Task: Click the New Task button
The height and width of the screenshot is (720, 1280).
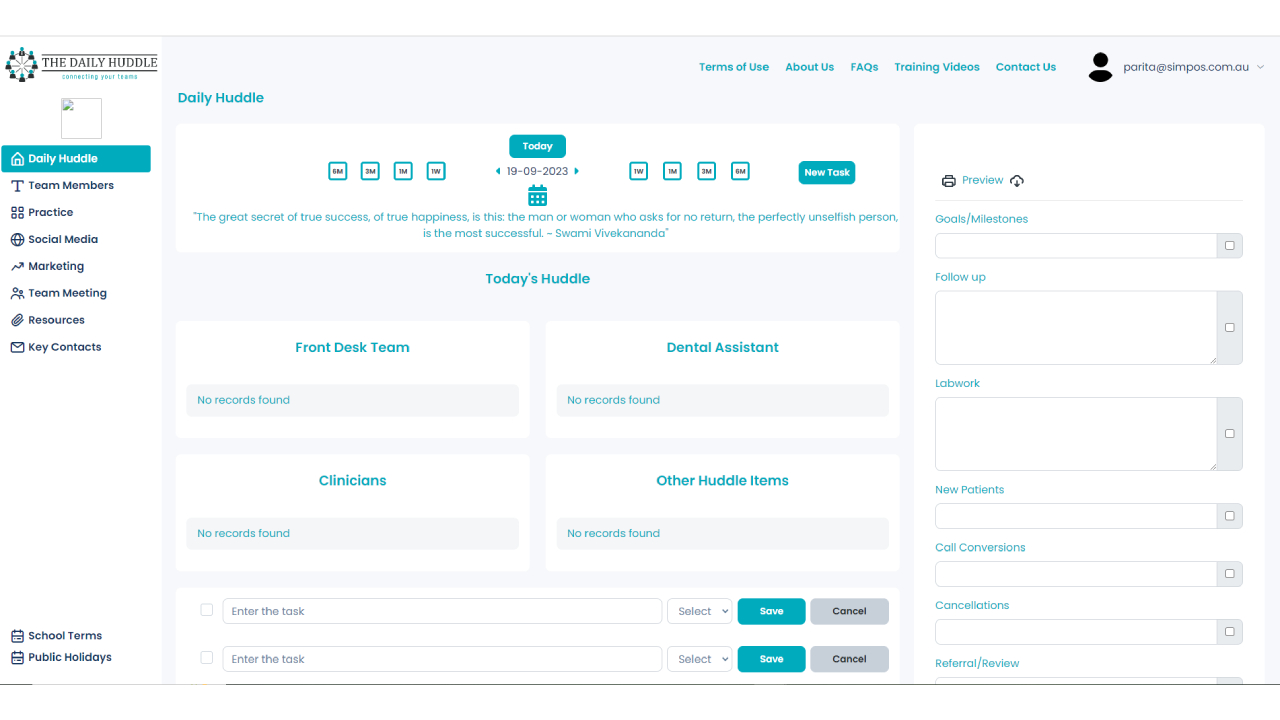Action: [x=827, y=172]
